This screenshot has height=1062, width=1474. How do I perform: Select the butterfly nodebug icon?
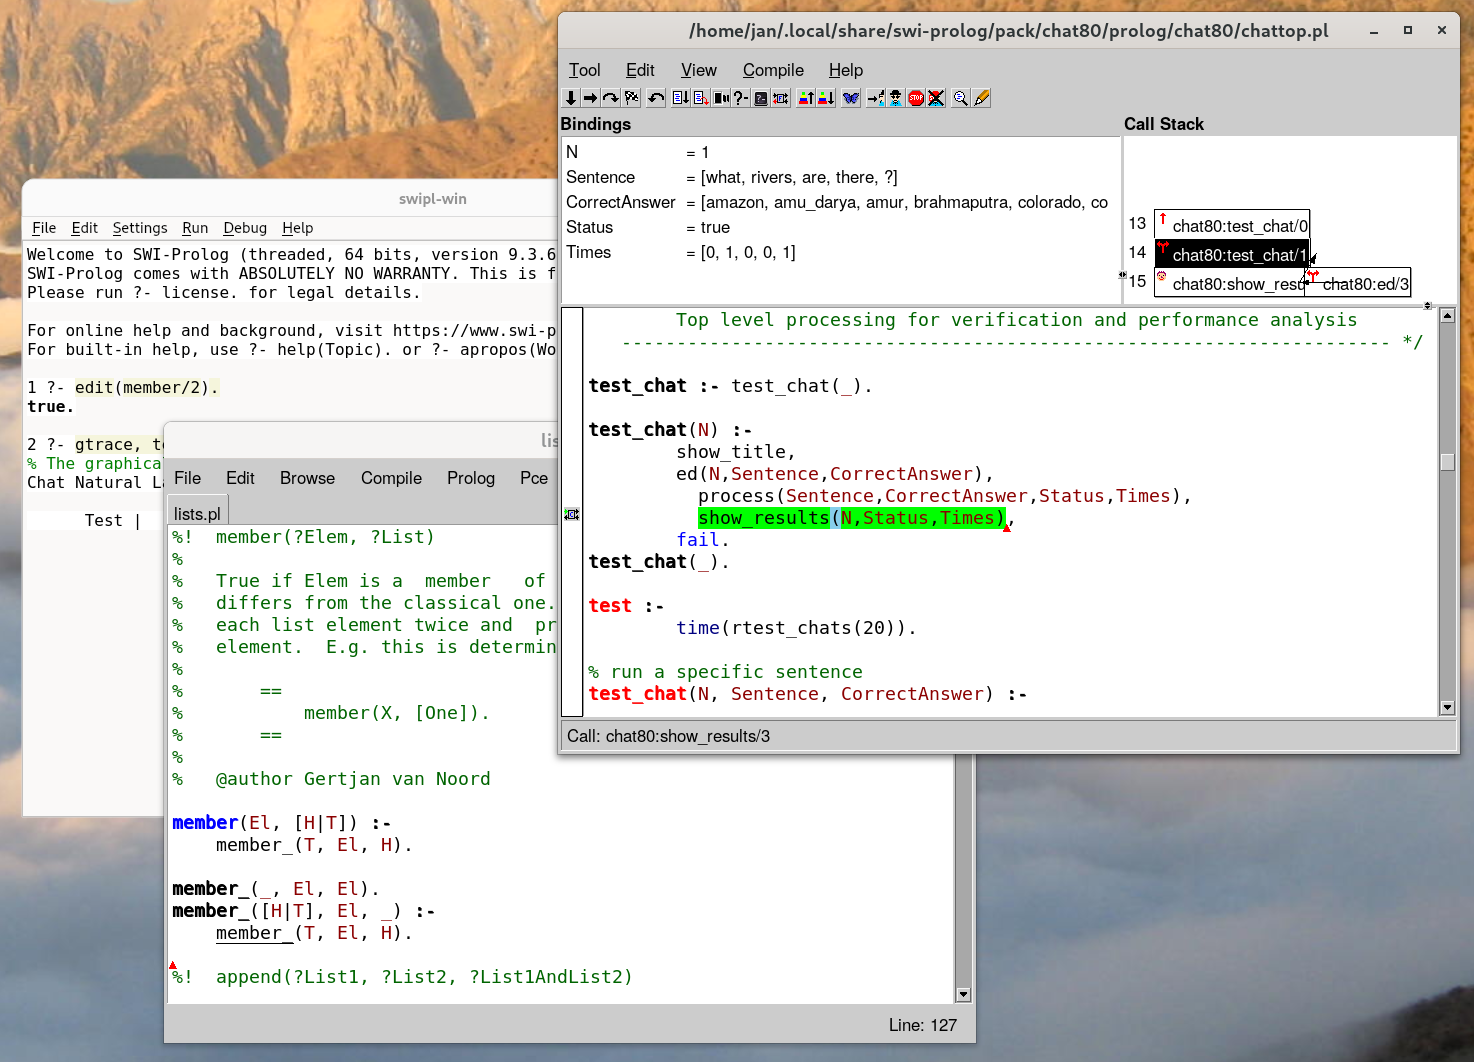851,98
